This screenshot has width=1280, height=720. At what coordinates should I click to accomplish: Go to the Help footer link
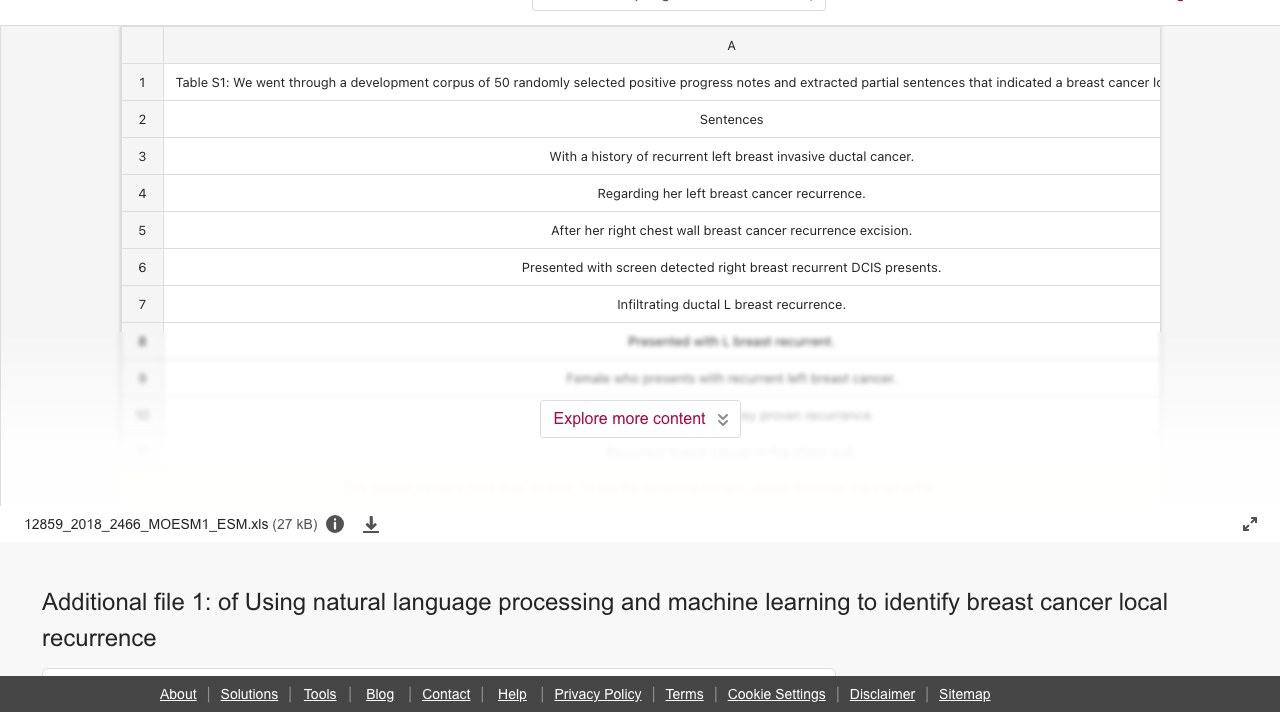click(x=512, y=694)
